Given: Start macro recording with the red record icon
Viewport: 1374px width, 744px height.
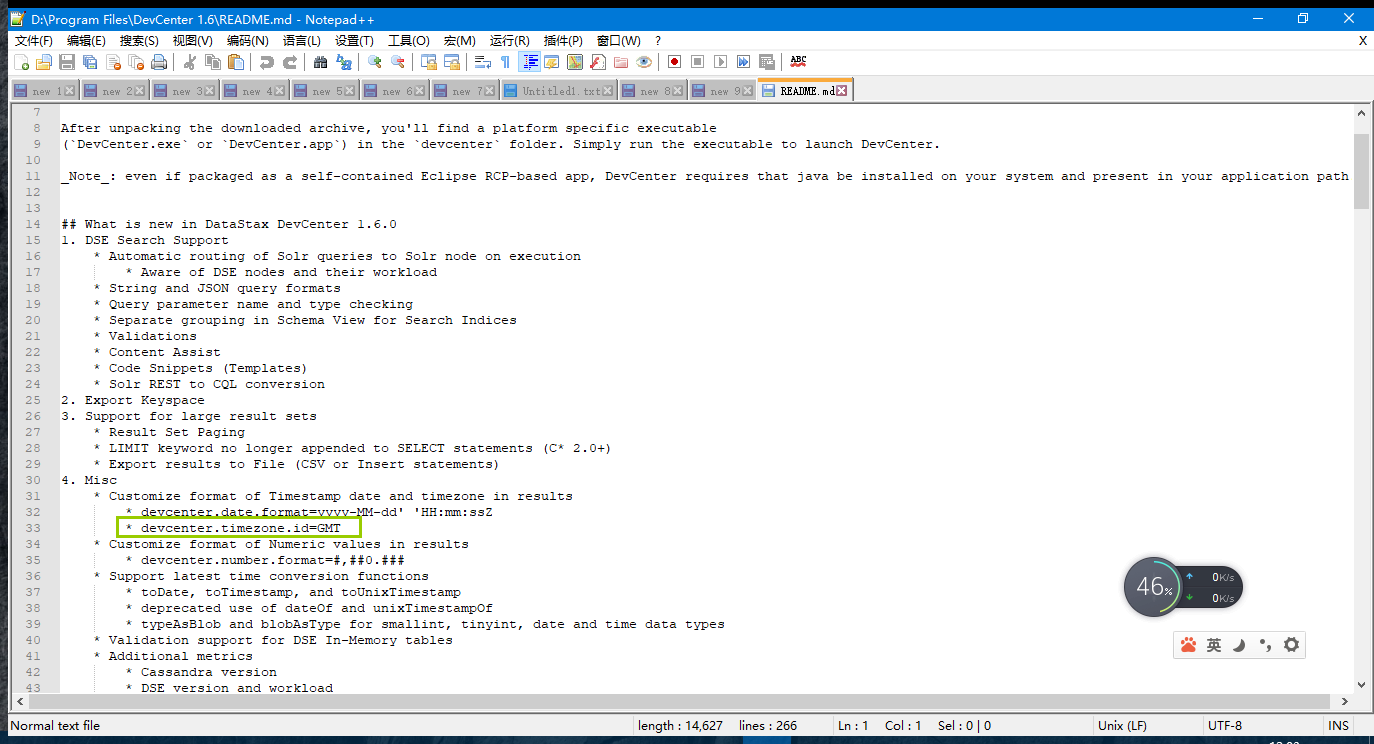Looking at the screenshot, I should [x=675, y=62].
